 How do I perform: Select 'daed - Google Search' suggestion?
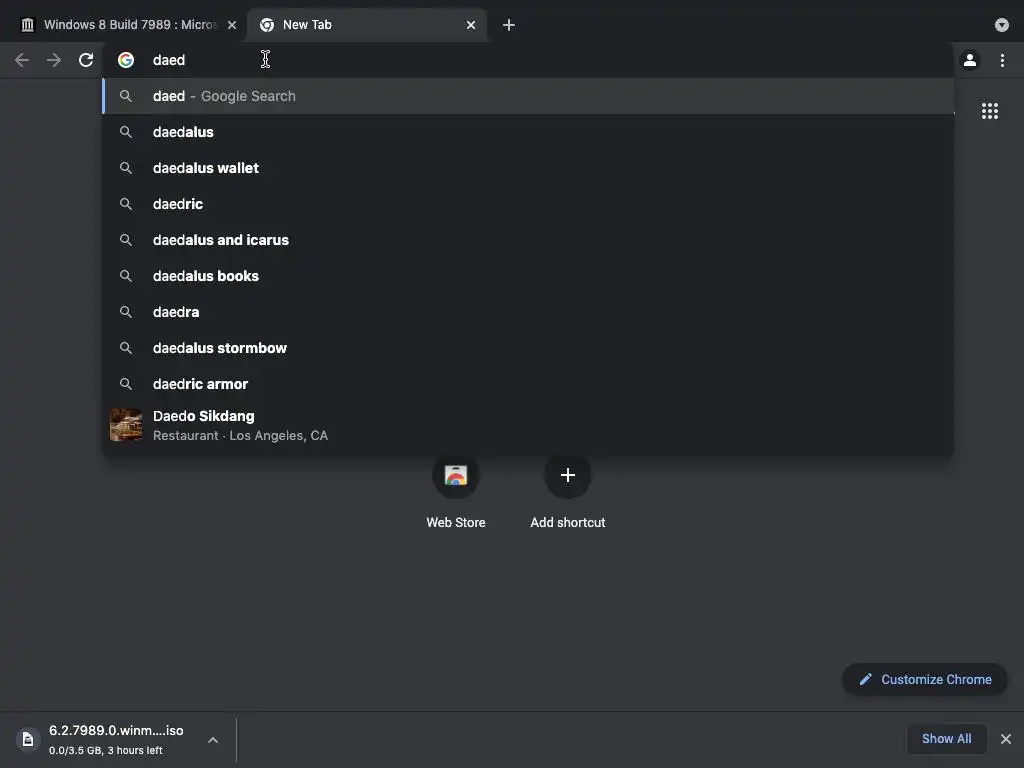(x=528, y=96)
